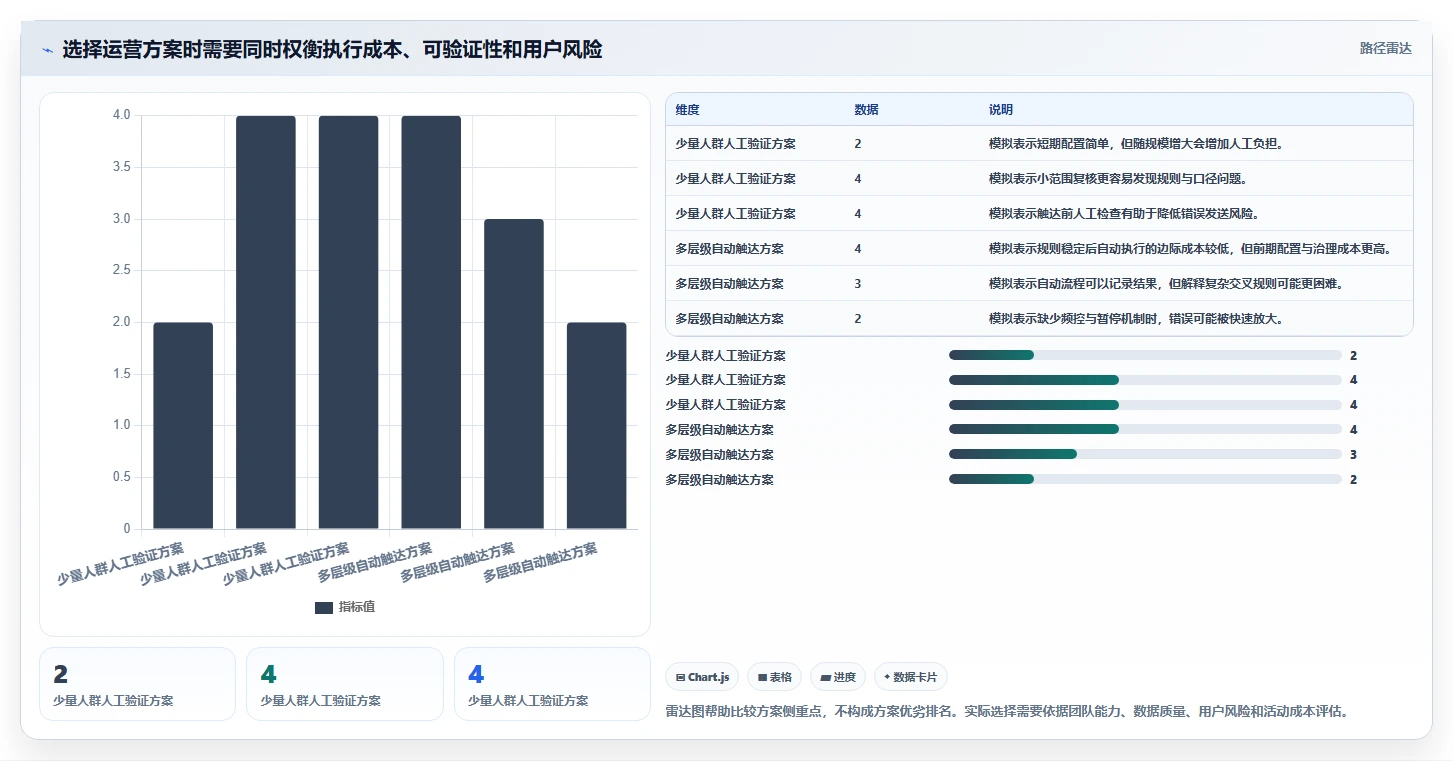
Task: Click the 数据卡片 chip
Action: click(910, 677)
